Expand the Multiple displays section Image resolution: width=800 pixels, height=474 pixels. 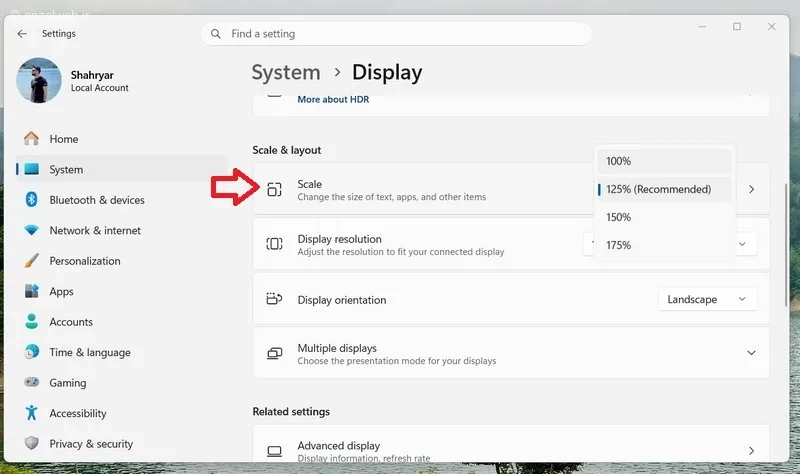pos(751,353)
